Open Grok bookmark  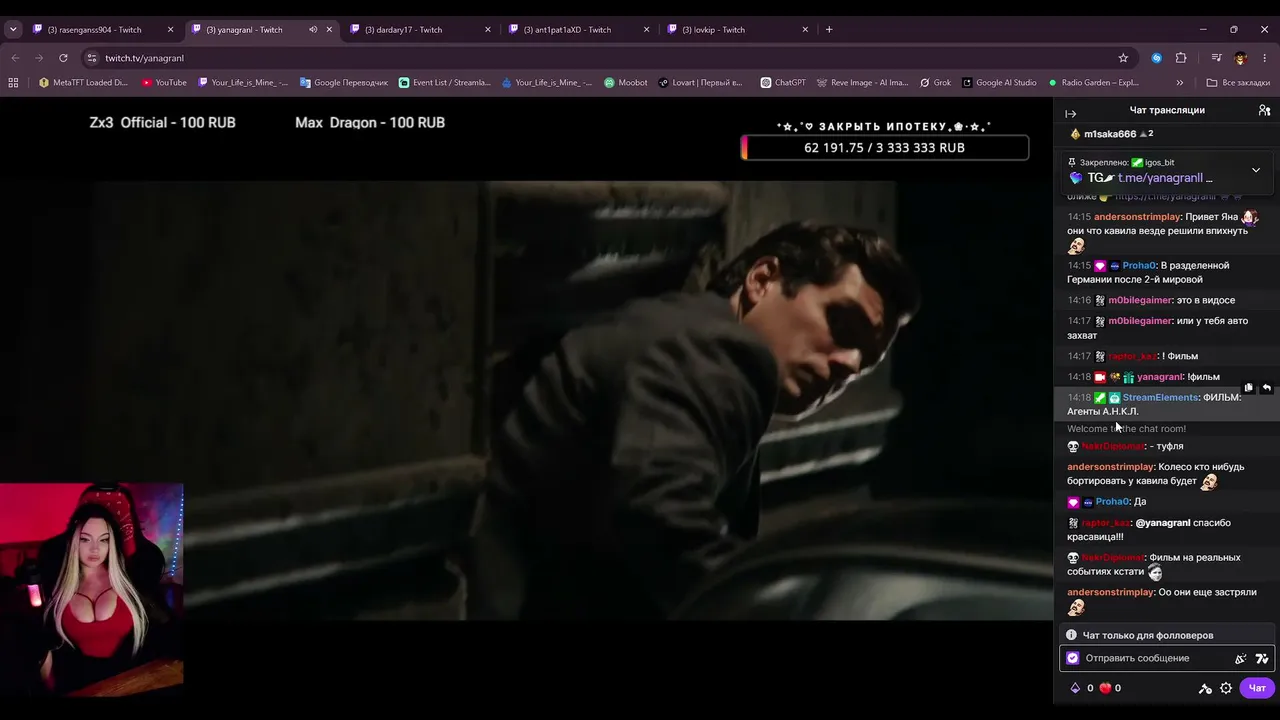935,83
